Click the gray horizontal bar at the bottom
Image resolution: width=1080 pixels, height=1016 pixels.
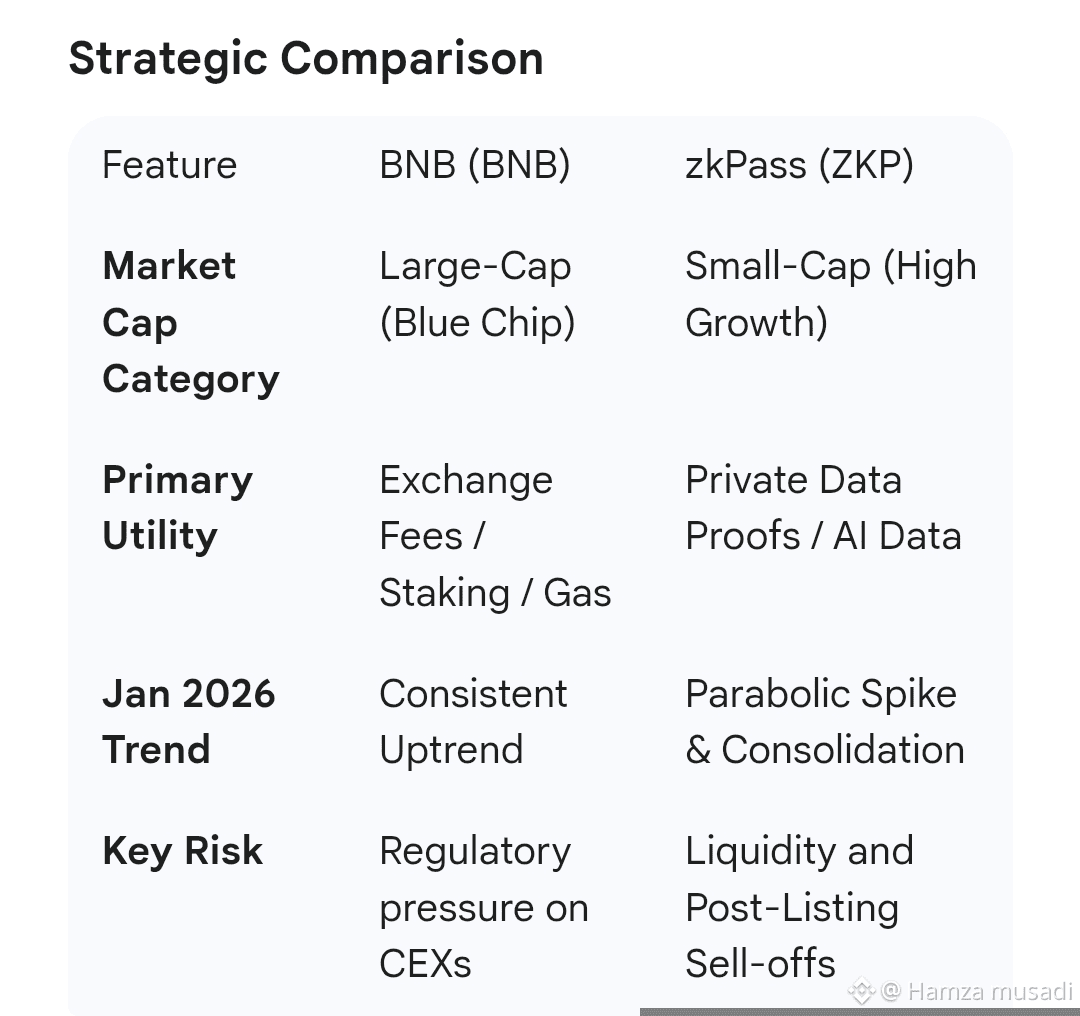coord(860,1011)
